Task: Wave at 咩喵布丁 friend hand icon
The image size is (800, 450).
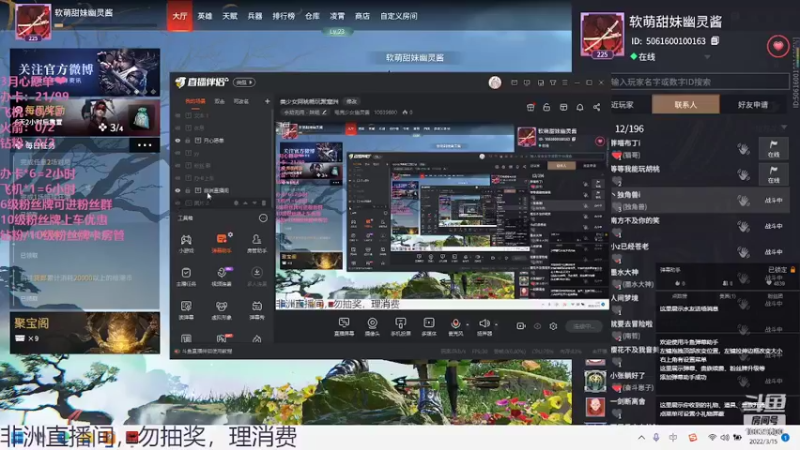Action: (743, 148)
